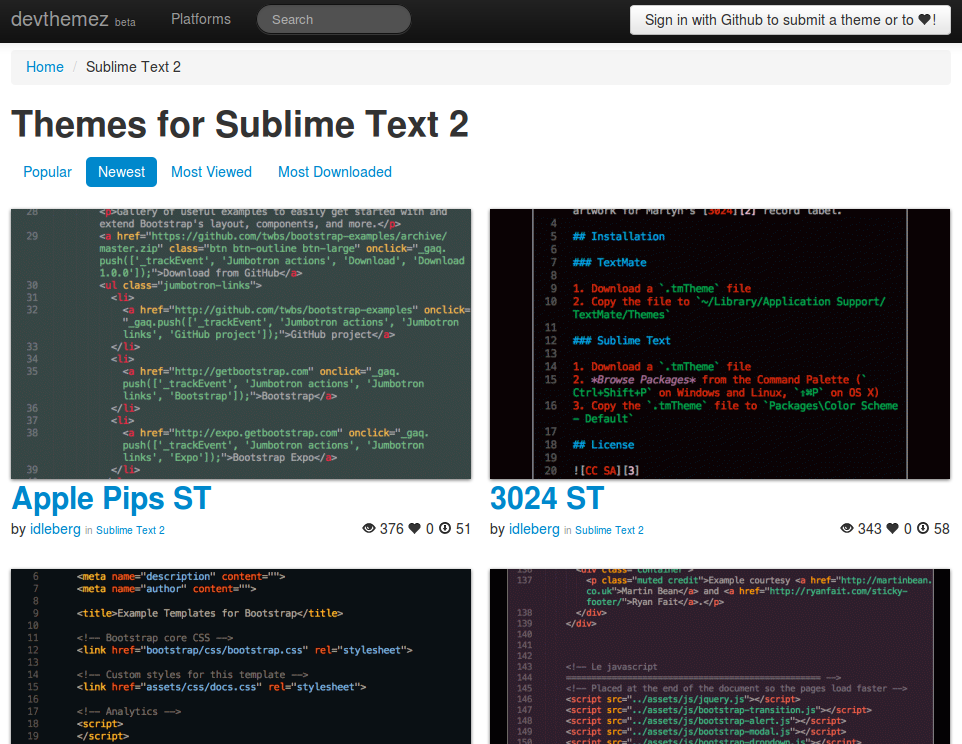Open the Most Downloaded tab
This screenshot has width=962, height=744.
click(335, 172)
